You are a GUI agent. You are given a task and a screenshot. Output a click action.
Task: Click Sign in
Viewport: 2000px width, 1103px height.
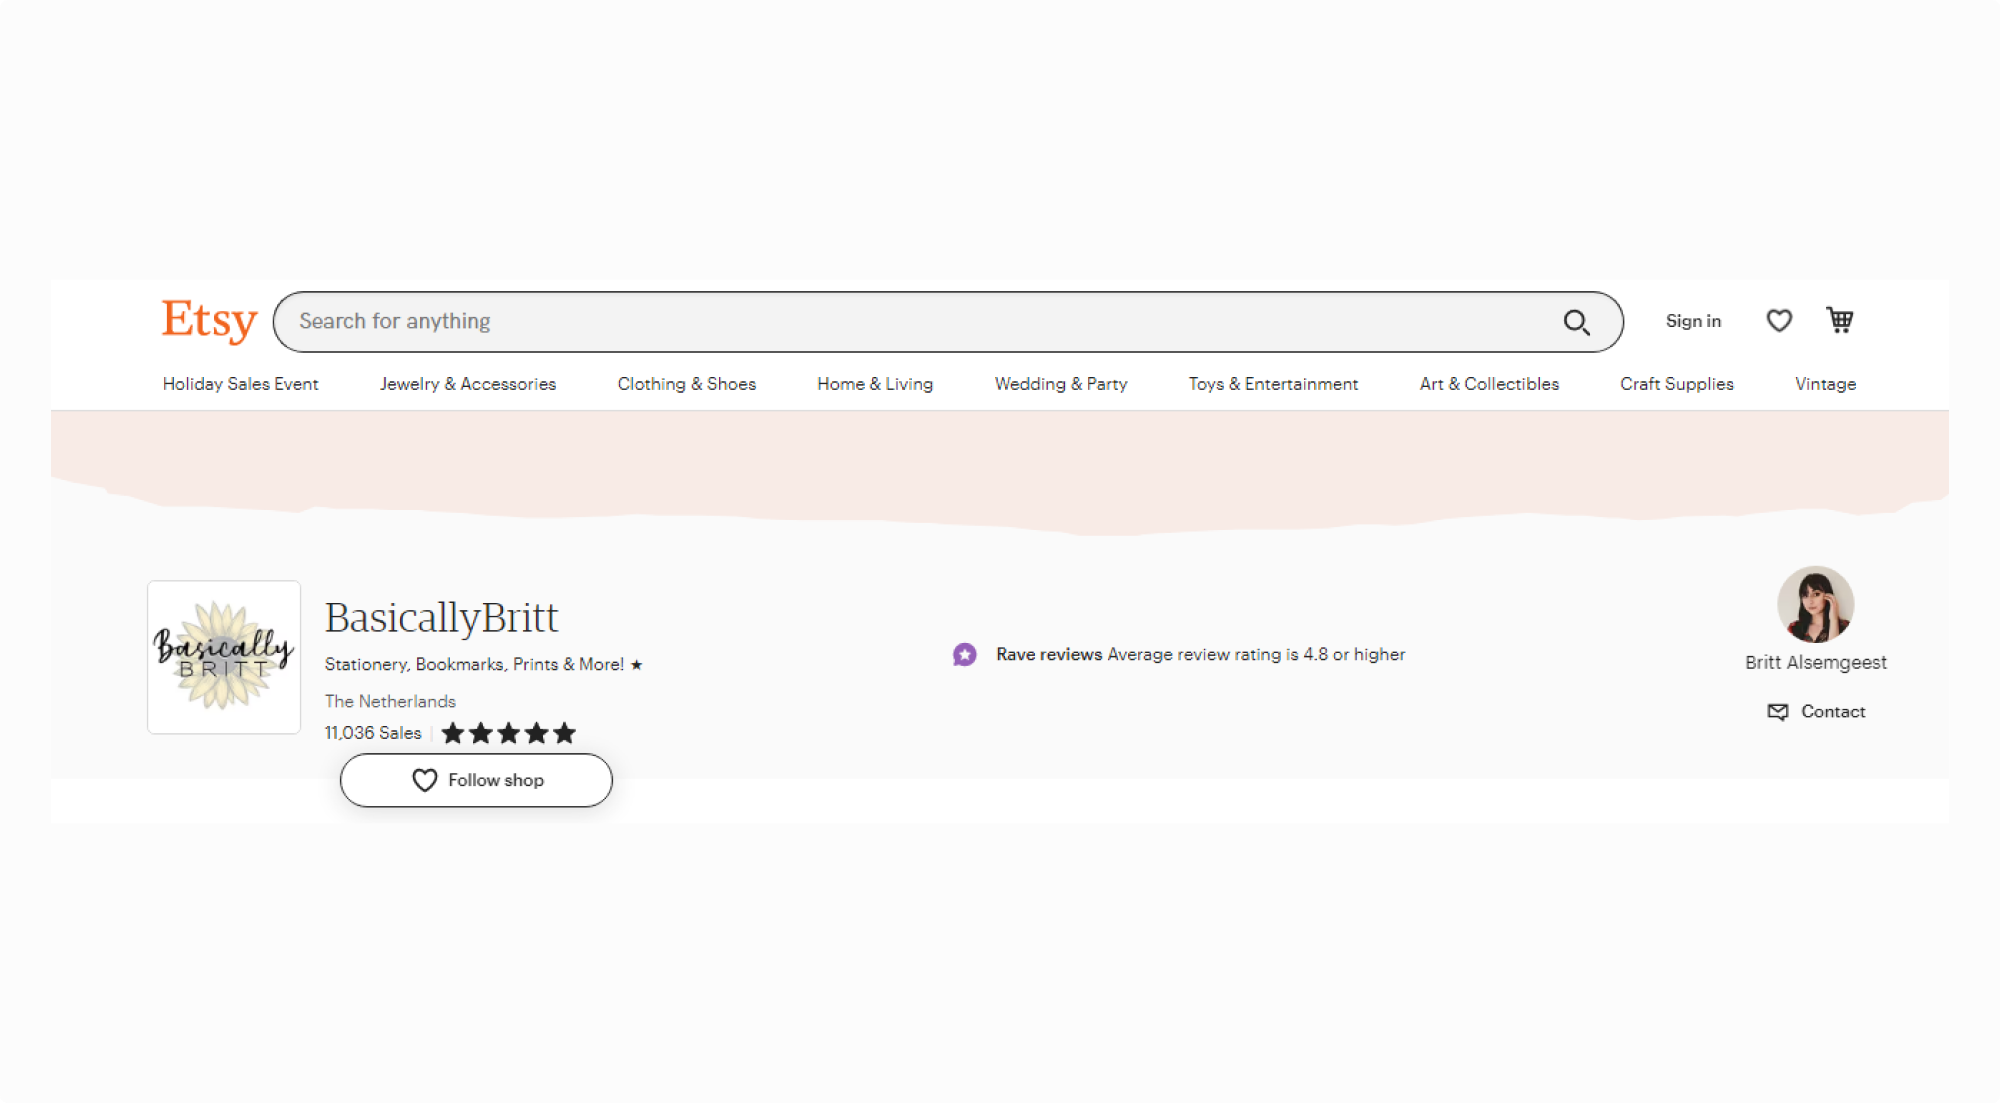1693,321
